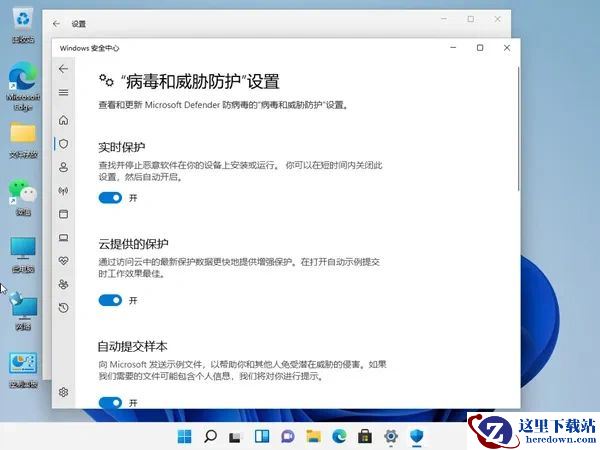Go back with Security Center arrow
The image size is (600, 450).
[64, 69]
